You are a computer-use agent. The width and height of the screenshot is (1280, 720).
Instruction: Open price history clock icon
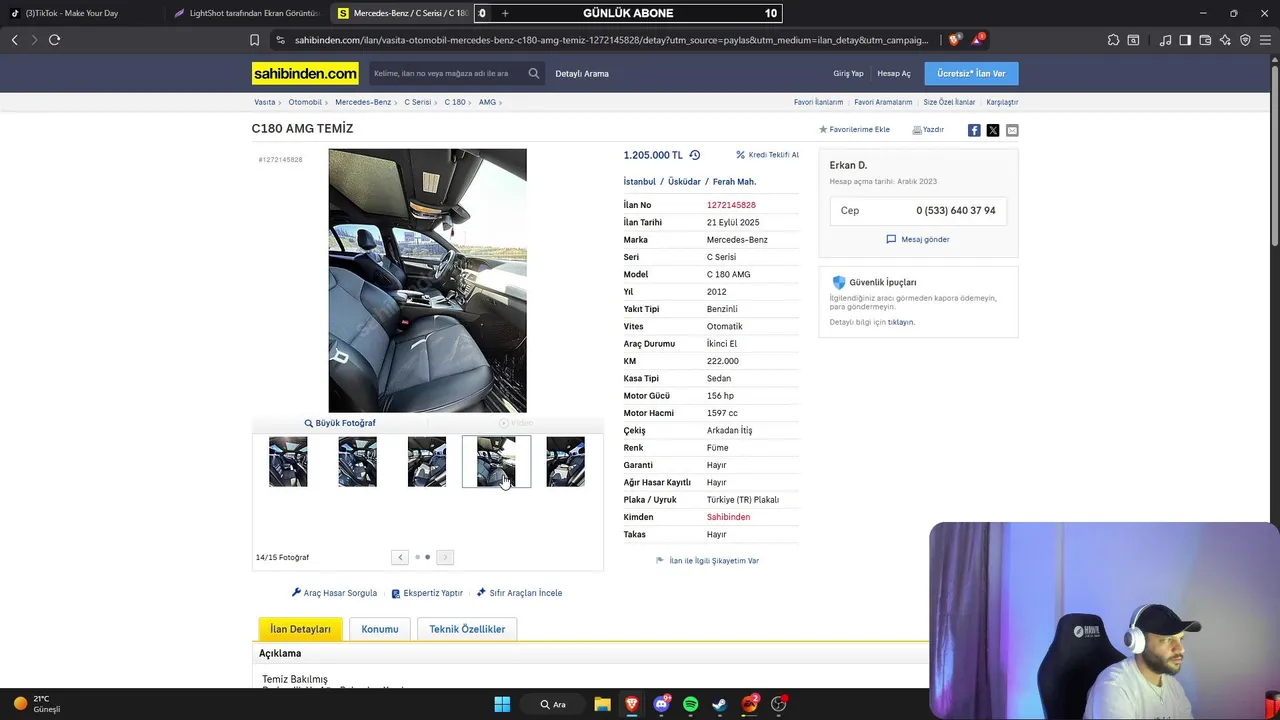point(695,155)
